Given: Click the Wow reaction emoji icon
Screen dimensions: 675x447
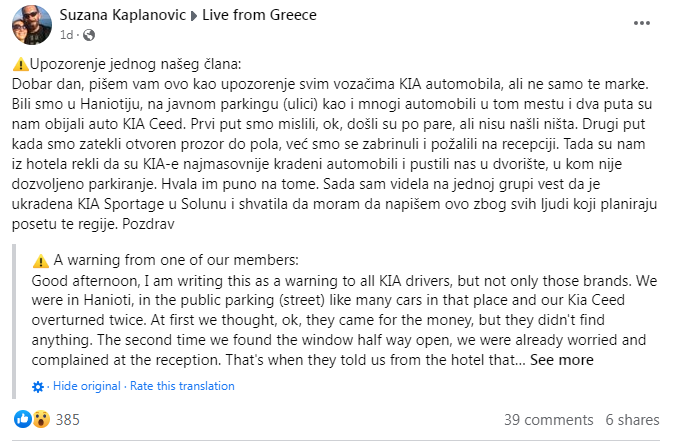Looking at the screenshot, I should [40, 419].
